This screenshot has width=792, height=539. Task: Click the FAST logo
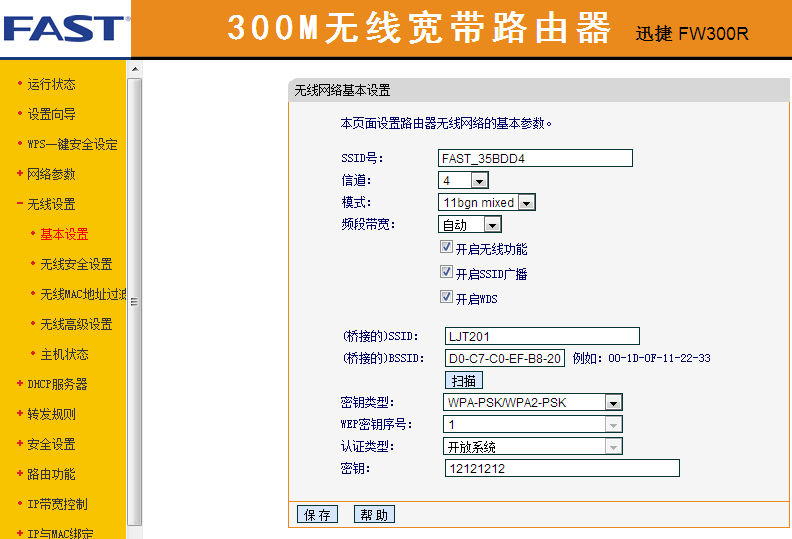66,28
